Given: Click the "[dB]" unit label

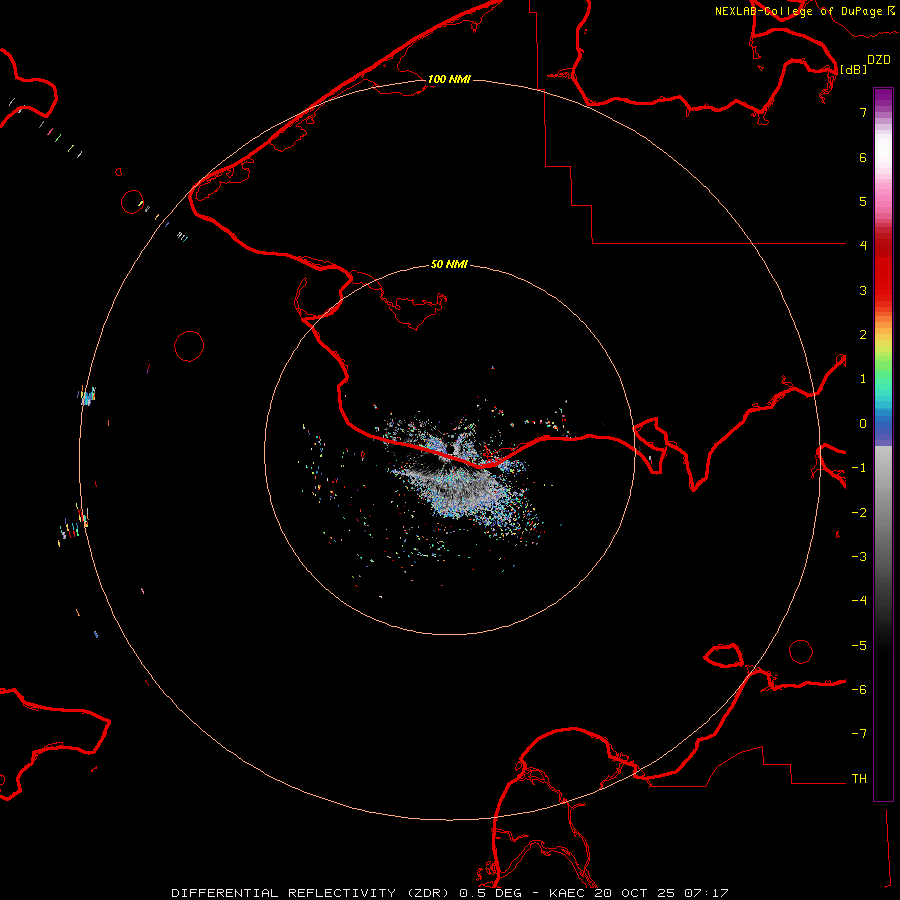Looking at the screenshot, I should [853, 69].
